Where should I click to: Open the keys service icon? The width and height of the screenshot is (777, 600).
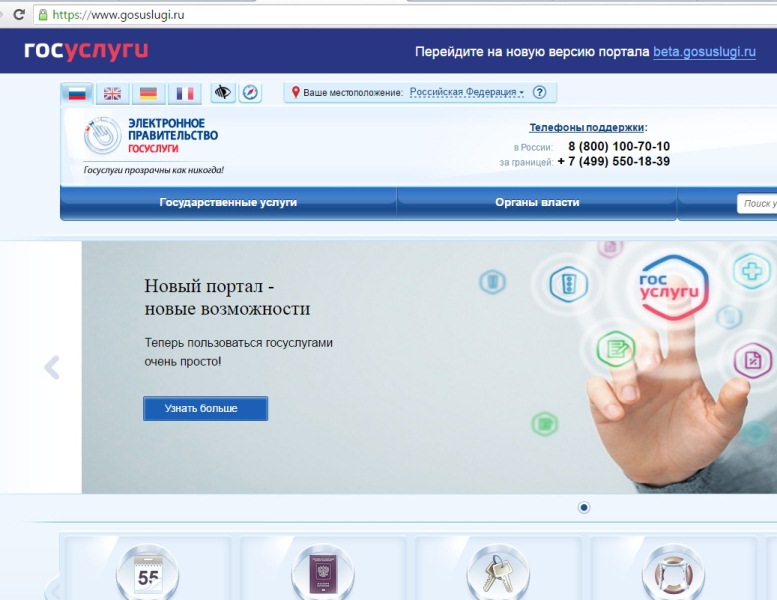[x=498, y=574]
